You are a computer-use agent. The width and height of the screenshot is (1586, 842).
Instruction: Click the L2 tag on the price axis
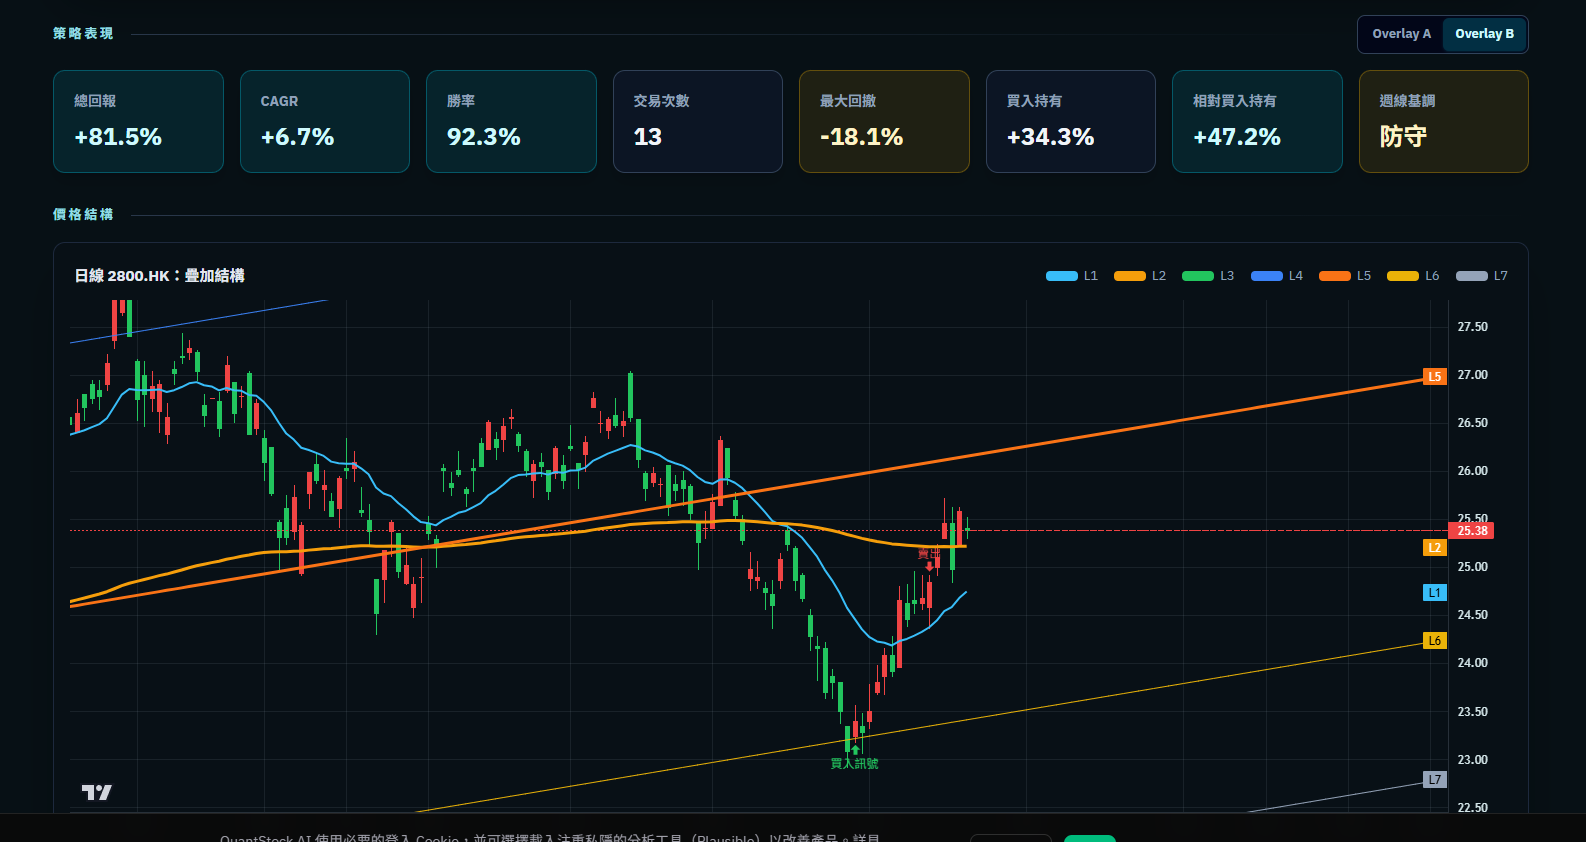(x=1435, y=548)
